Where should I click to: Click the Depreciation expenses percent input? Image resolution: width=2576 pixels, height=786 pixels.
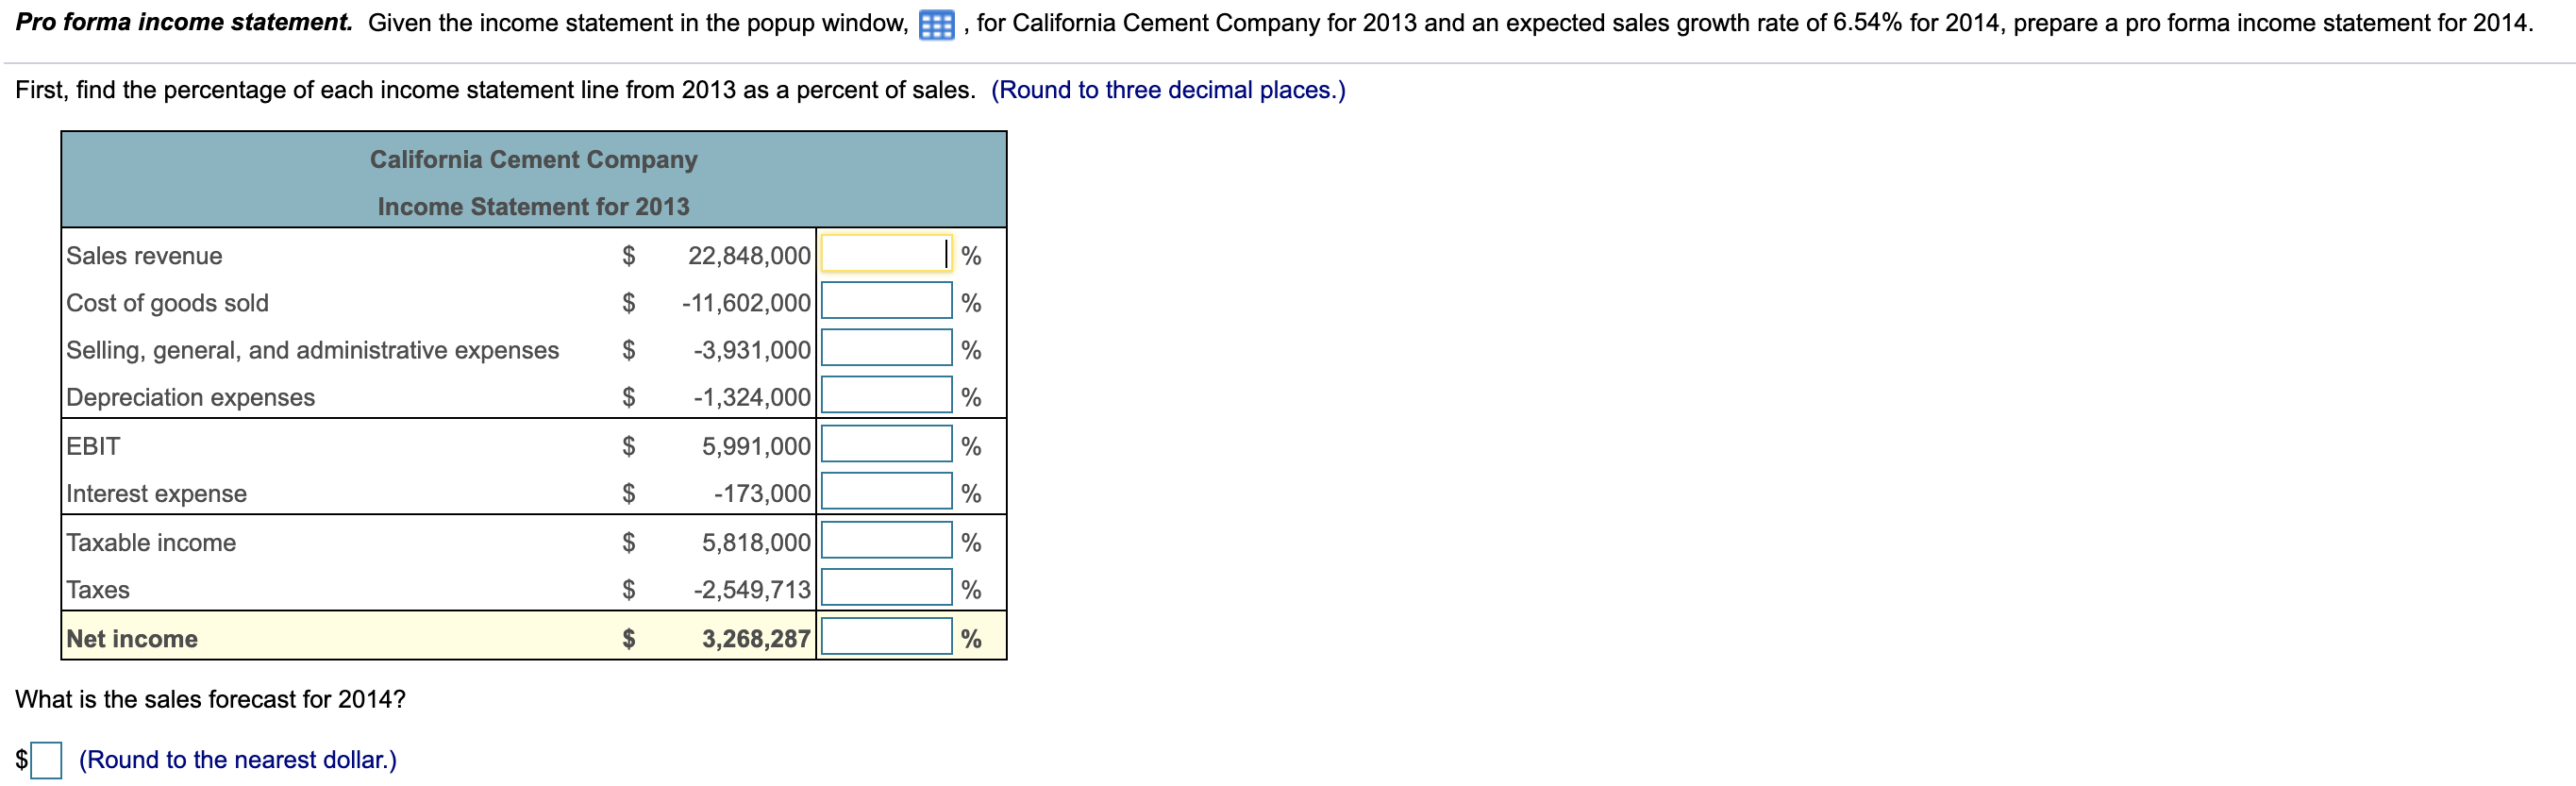click(x=884, y=396)
